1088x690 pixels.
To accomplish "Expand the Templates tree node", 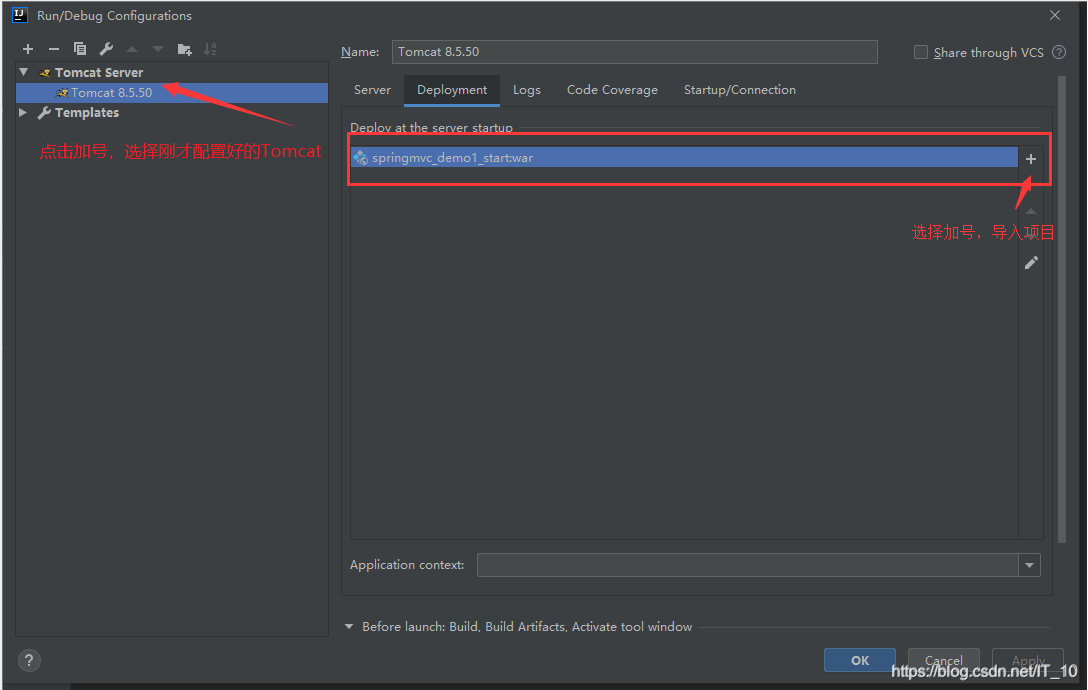I will click(x=24, y=112).
